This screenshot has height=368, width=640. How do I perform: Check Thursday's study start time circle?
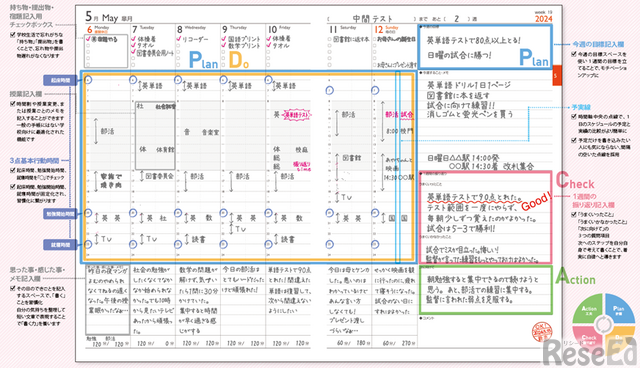(x=223, y=213)
